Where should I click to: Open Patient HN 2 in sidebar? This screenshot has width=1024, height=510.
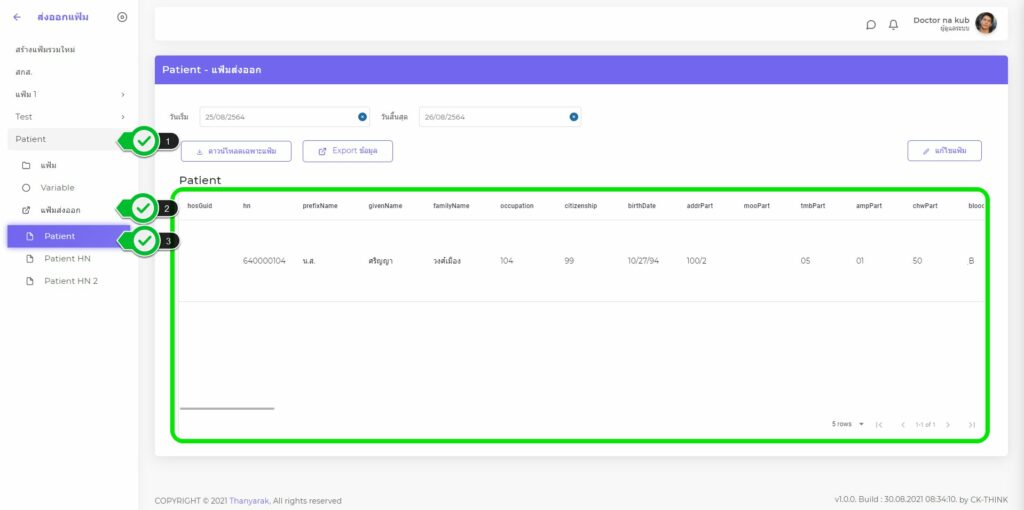coord(70,281)
